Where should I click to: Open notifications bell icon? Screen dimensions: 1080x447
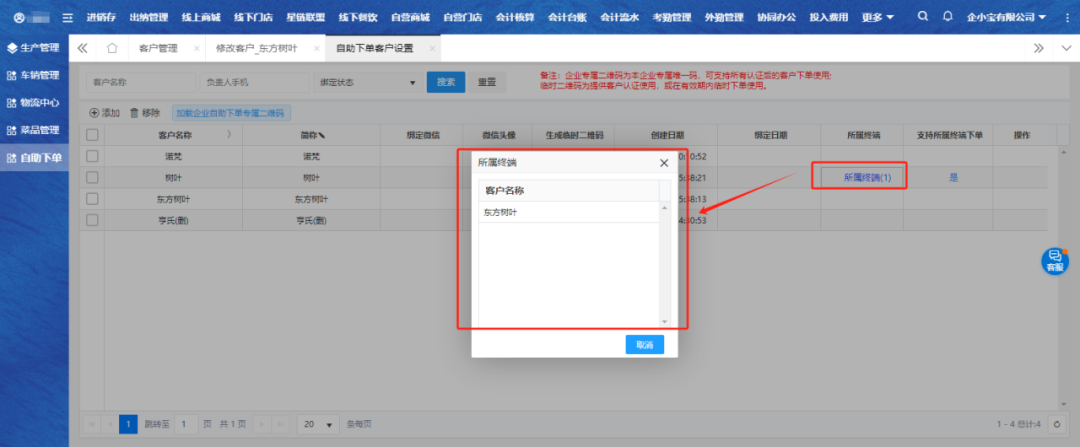click(x=947, y=17)
